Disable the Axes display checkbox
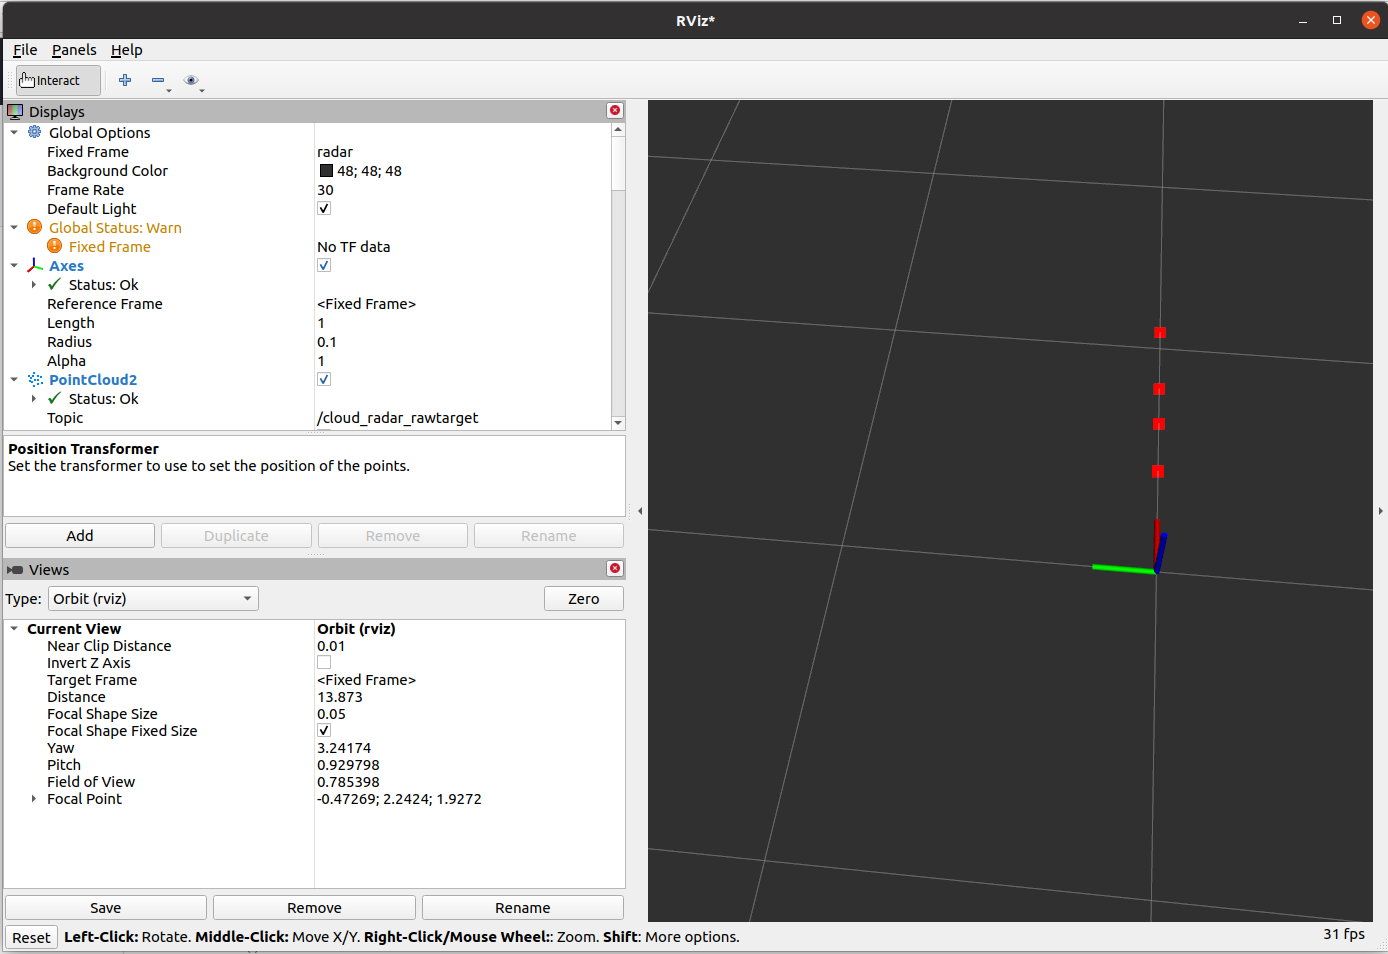 [323, 265]
